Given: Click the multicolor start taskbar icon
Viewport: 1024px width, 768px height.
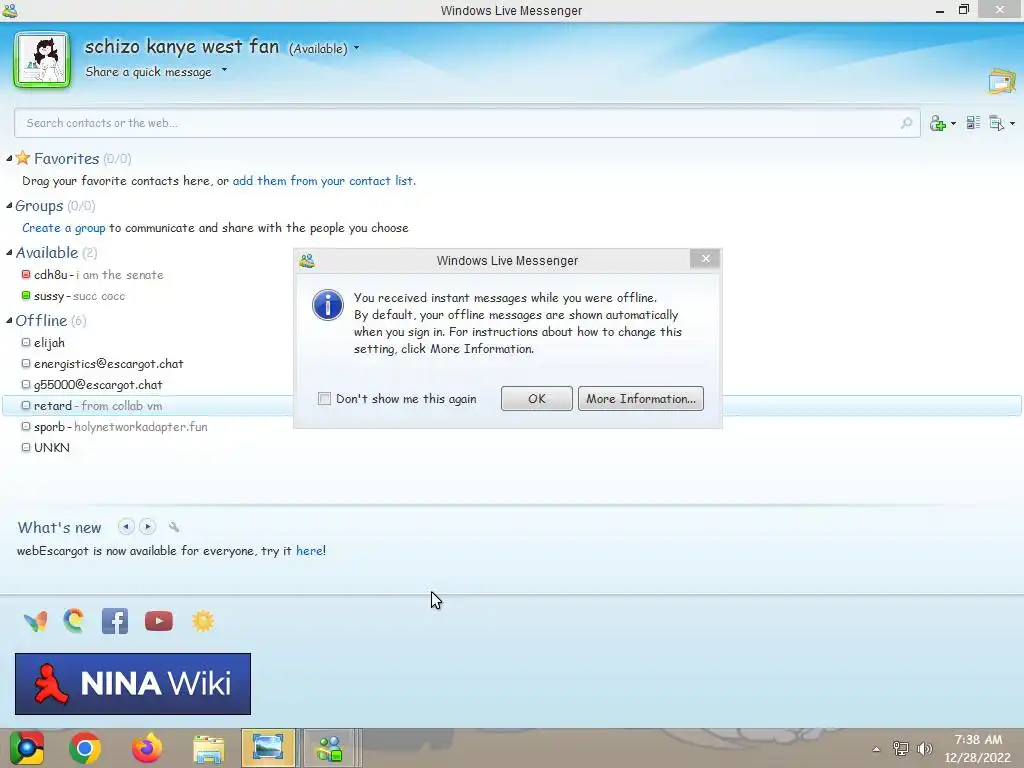Looking at the screenshot, I should [27, 748].
